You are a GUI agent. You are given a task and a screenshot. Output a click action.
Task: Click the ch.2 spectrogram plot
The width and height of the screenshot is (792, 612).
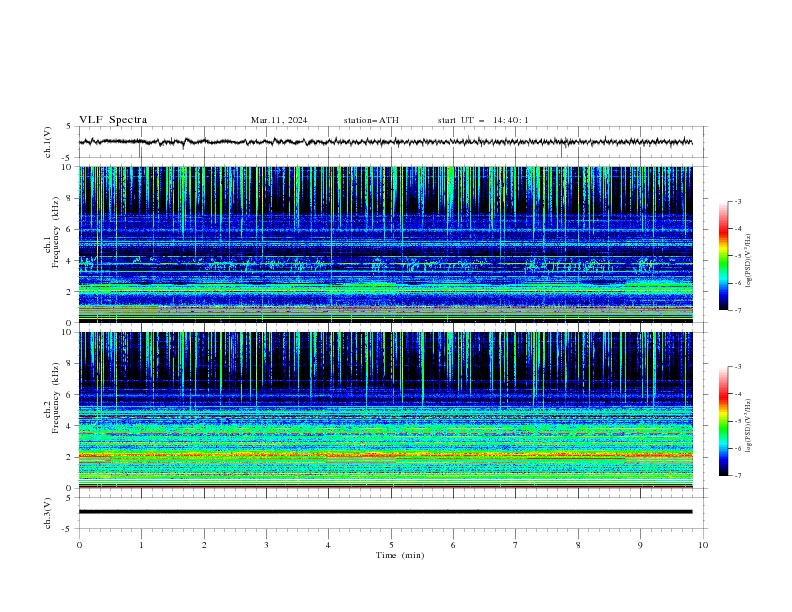[385, 410]
